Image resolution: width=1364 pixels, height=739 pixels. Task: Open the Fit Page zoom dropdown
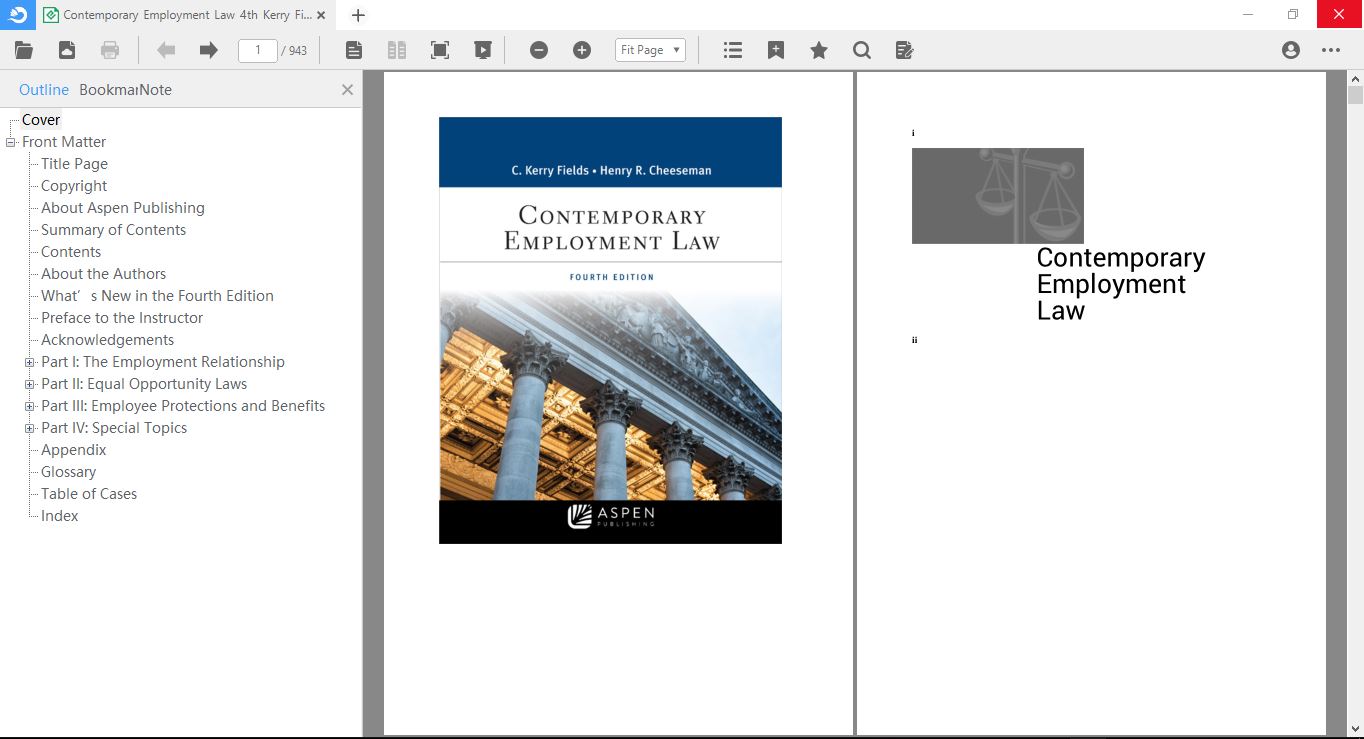650,50
